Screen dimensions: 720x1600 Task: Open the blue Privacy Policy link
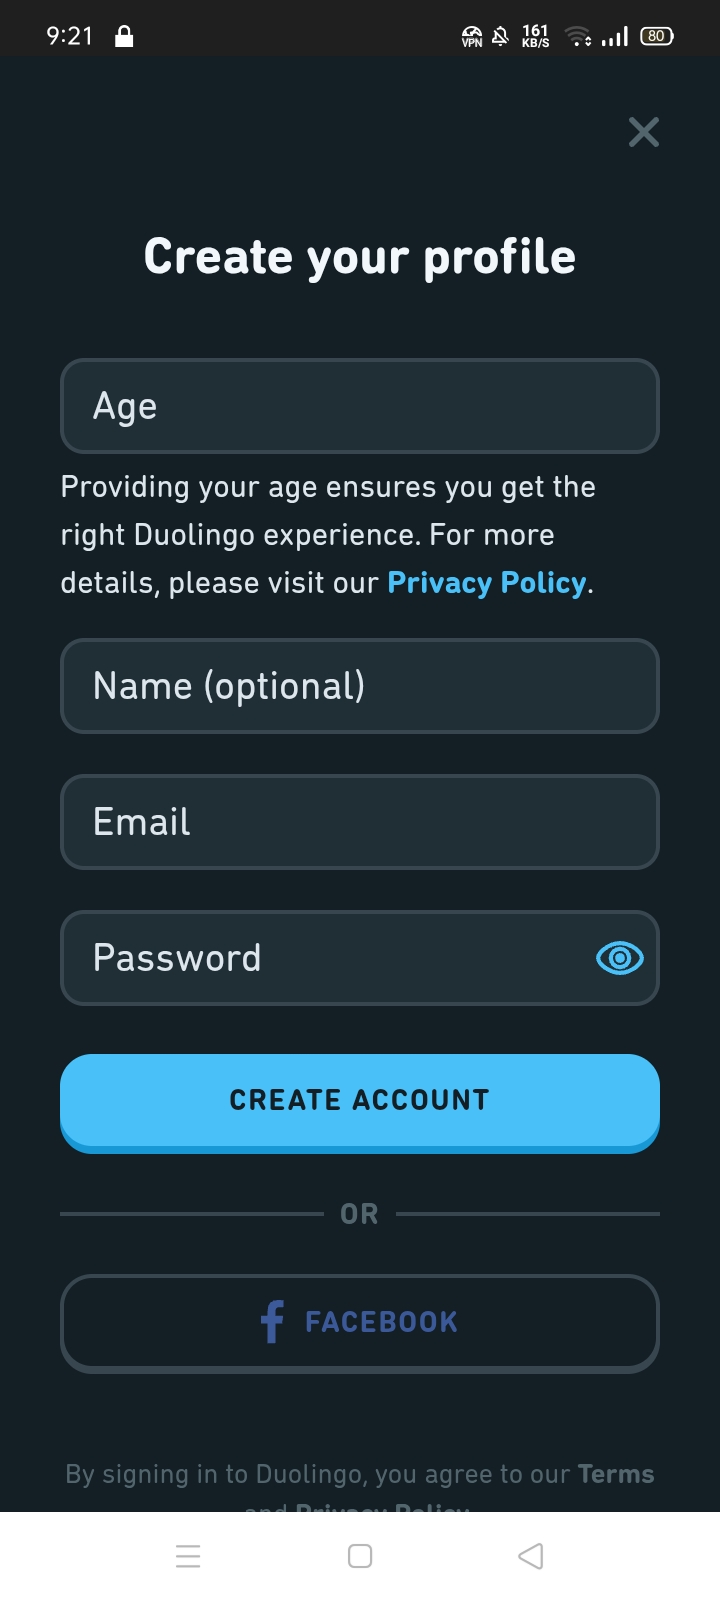point(486,583)
